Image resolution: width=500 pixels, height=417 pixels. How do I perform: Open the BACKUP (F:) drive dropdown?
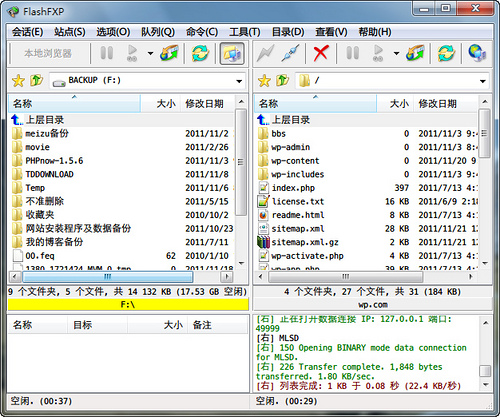[239, 81]
